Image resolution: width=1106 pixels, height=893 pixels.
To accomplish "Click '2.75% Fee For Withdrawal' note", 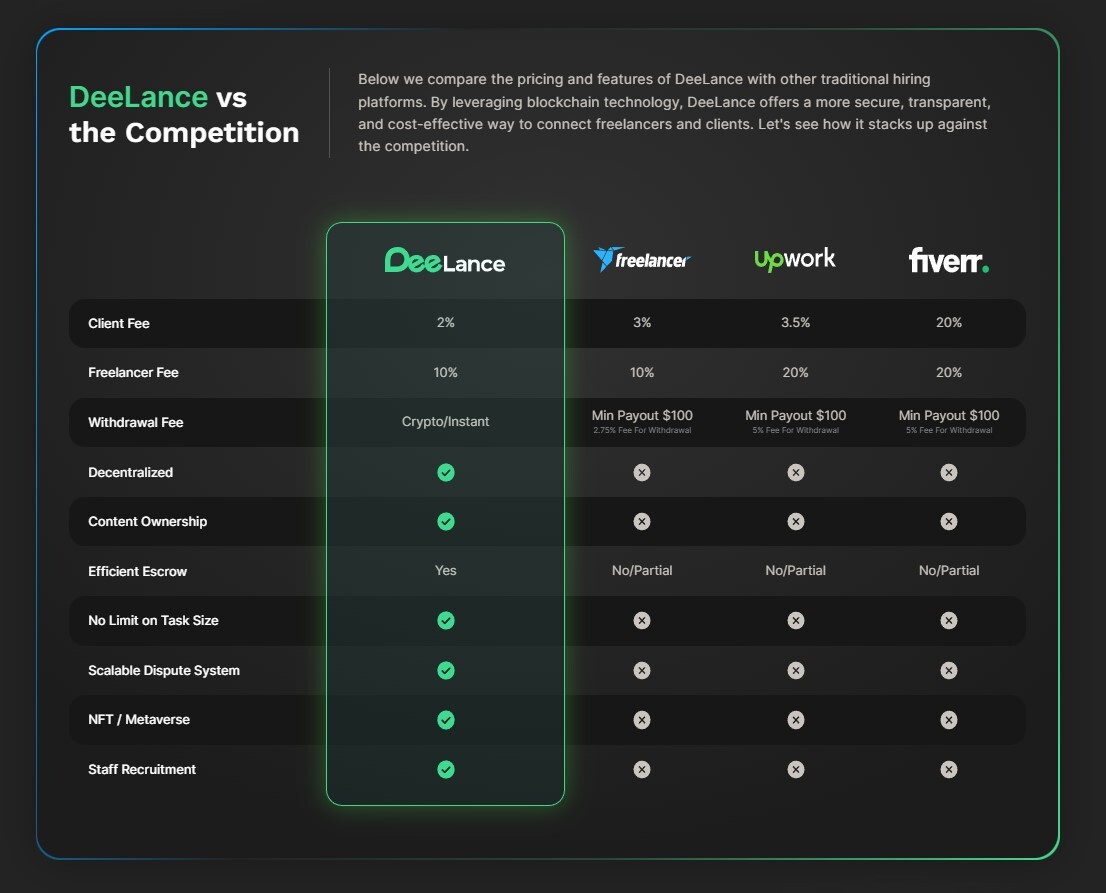I will coord(642,430).
